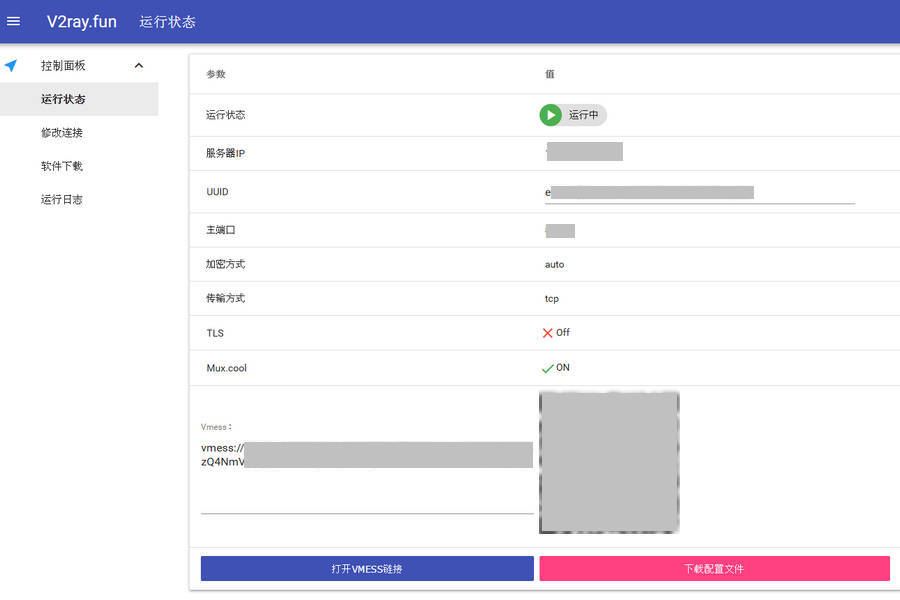Image resolution: width=900 pixels, height=600 pixels.
Task: Click the paper plane control panel icon
Action: 11,66
